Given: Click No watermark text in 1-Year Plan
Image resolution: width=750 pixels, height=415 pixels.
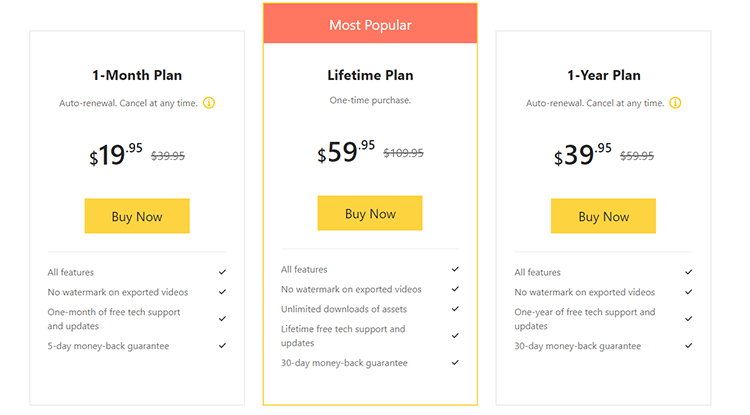Looking at the screenshot, I should coord(585,292).
